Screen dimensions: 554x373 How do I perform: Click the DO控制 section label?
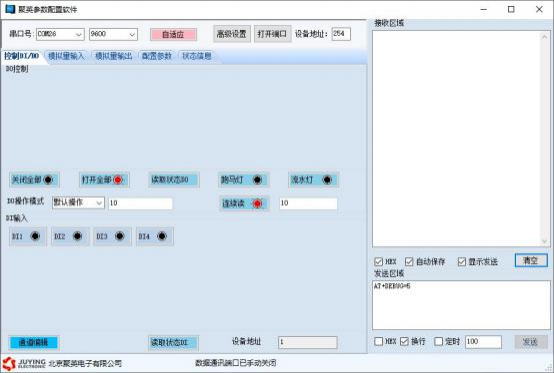pyautogui.click(x=17, y=69)
